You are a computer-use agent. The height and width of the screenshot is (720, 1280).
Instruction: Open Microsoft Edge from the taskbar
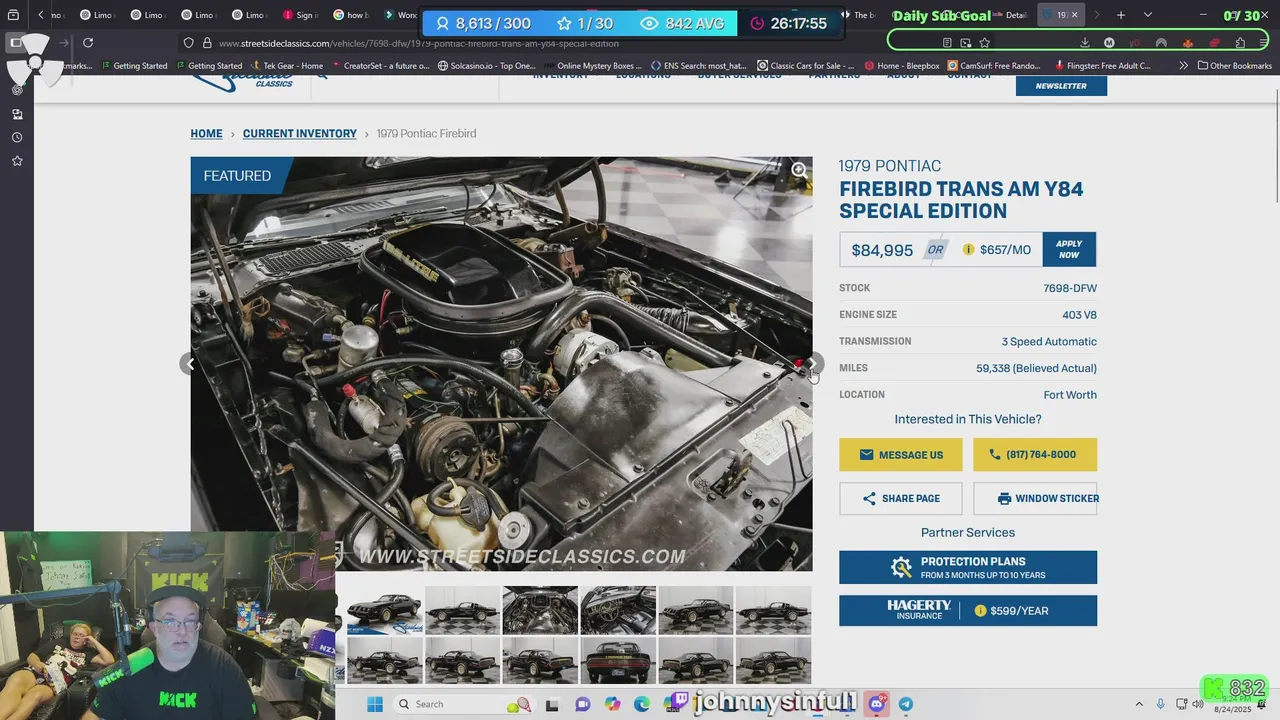tap(642, 704)
